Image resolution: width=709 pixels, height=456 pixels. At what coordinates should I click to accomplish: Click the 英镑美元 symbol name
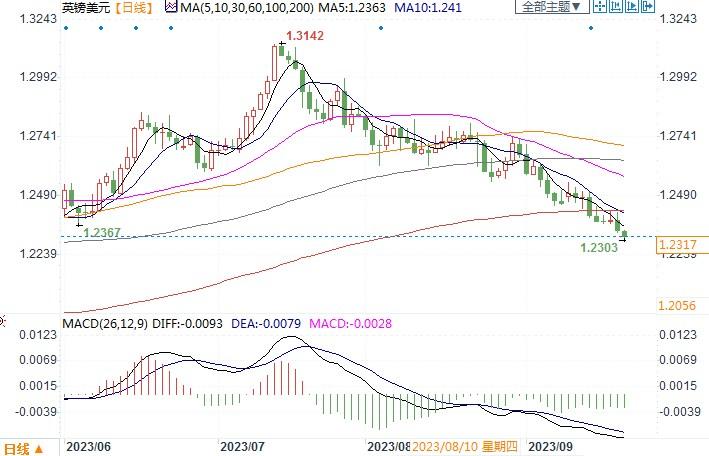coord(86,7)
